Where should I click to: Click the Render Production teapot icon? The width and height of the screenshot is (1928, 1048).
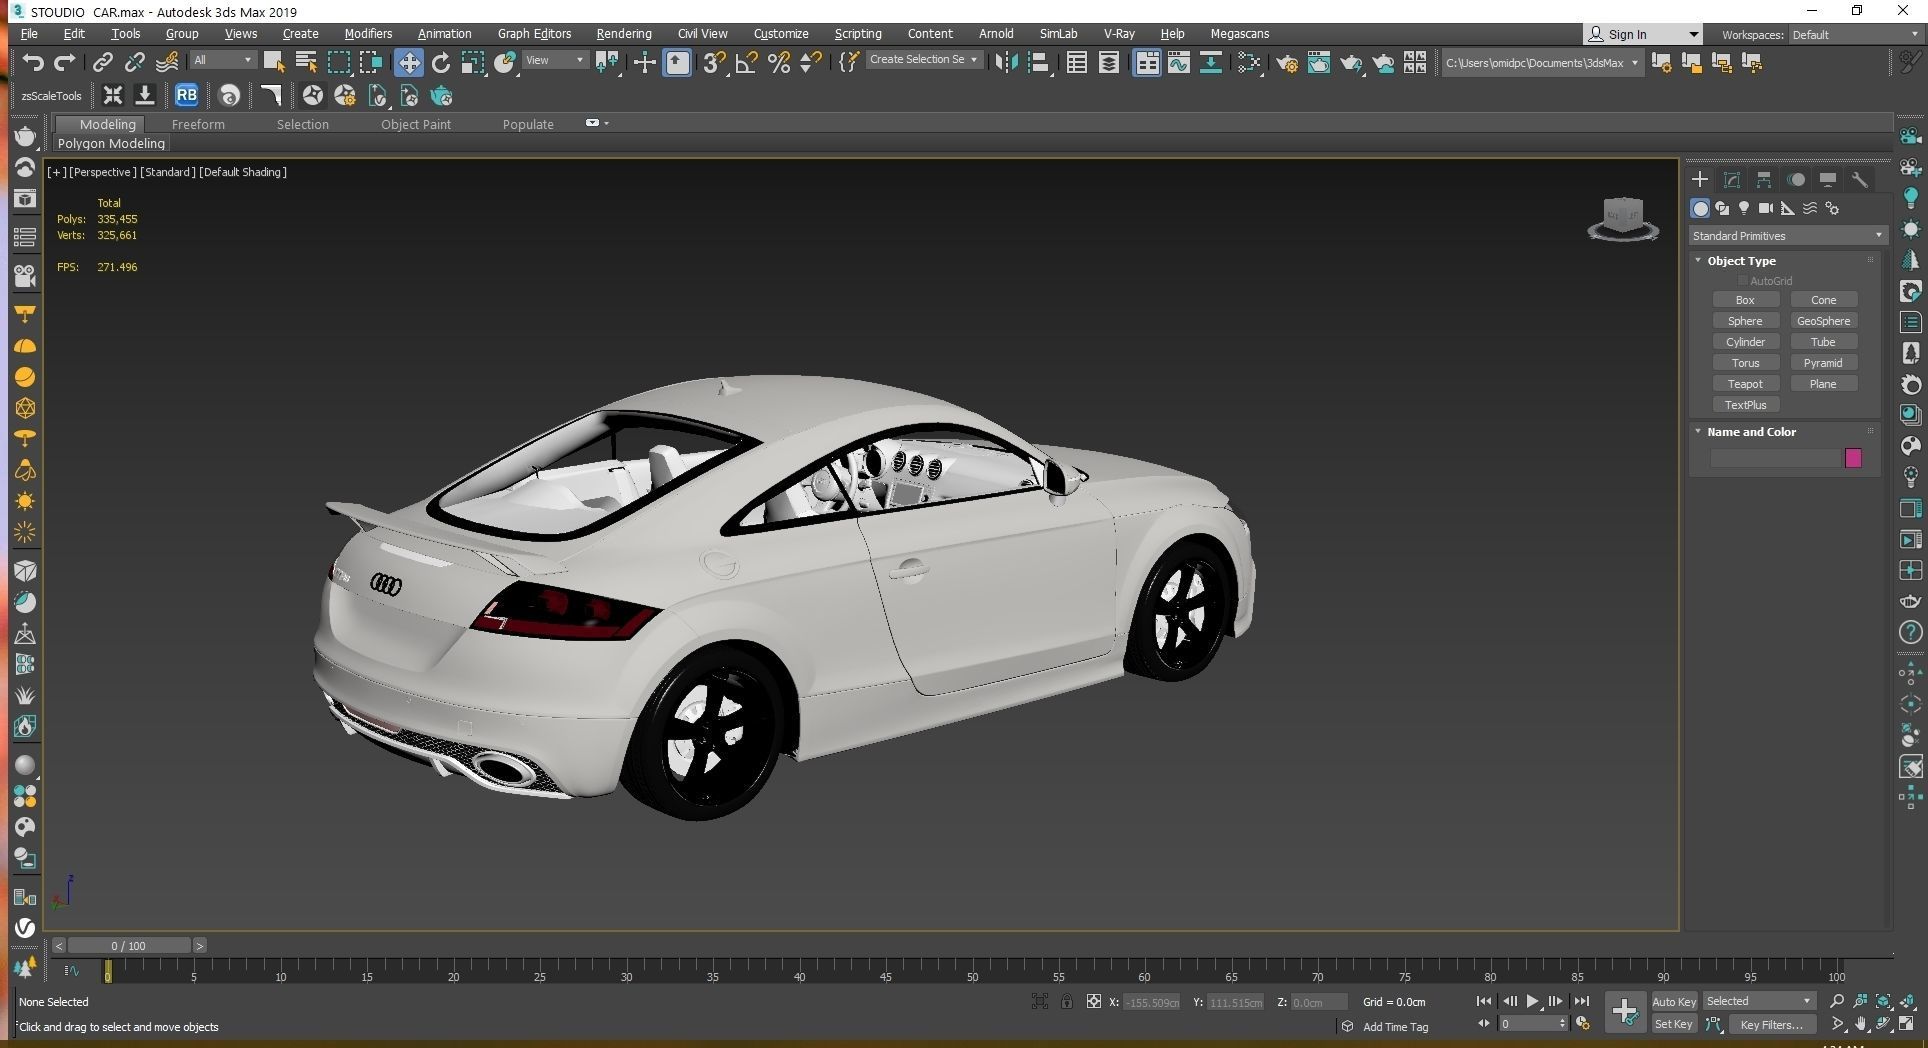1351,63
